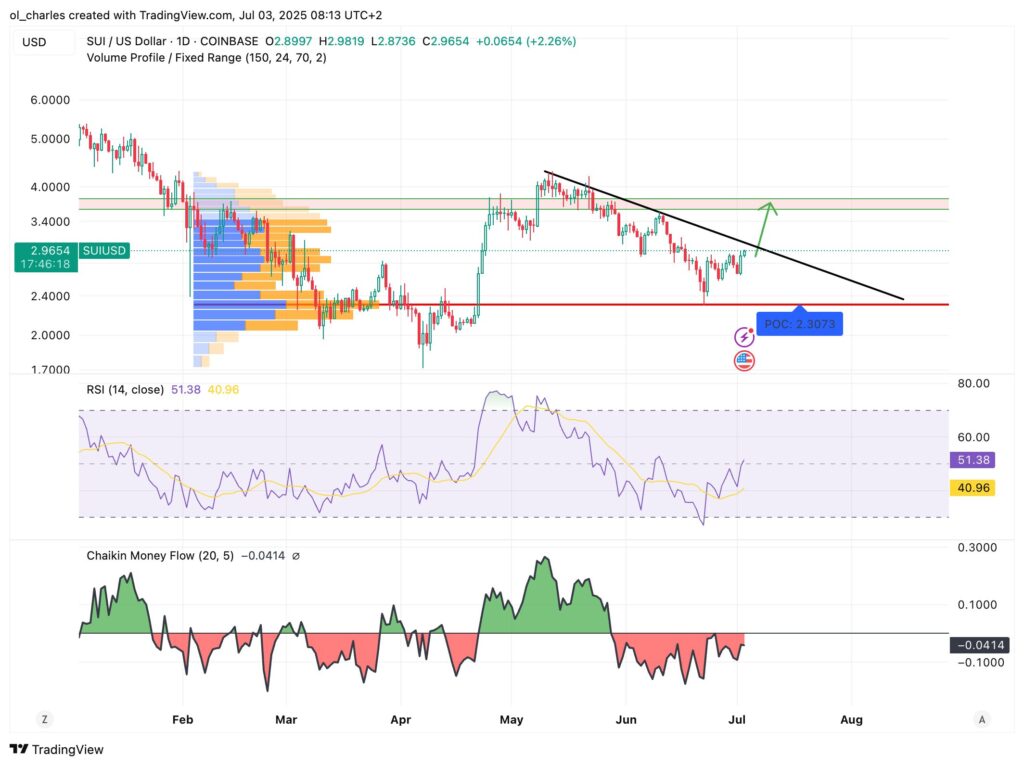Click the red horizontal support line

tap(600, 304)
